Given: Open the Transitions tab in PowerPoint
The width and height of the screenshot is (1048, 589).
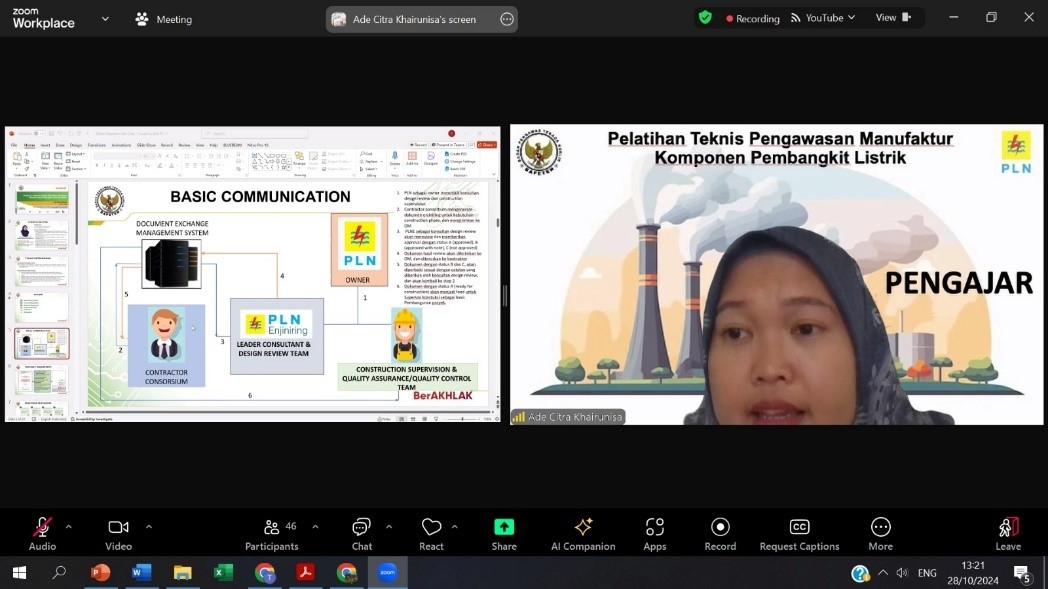Looking at the screenshot, I should pos(97,144).
